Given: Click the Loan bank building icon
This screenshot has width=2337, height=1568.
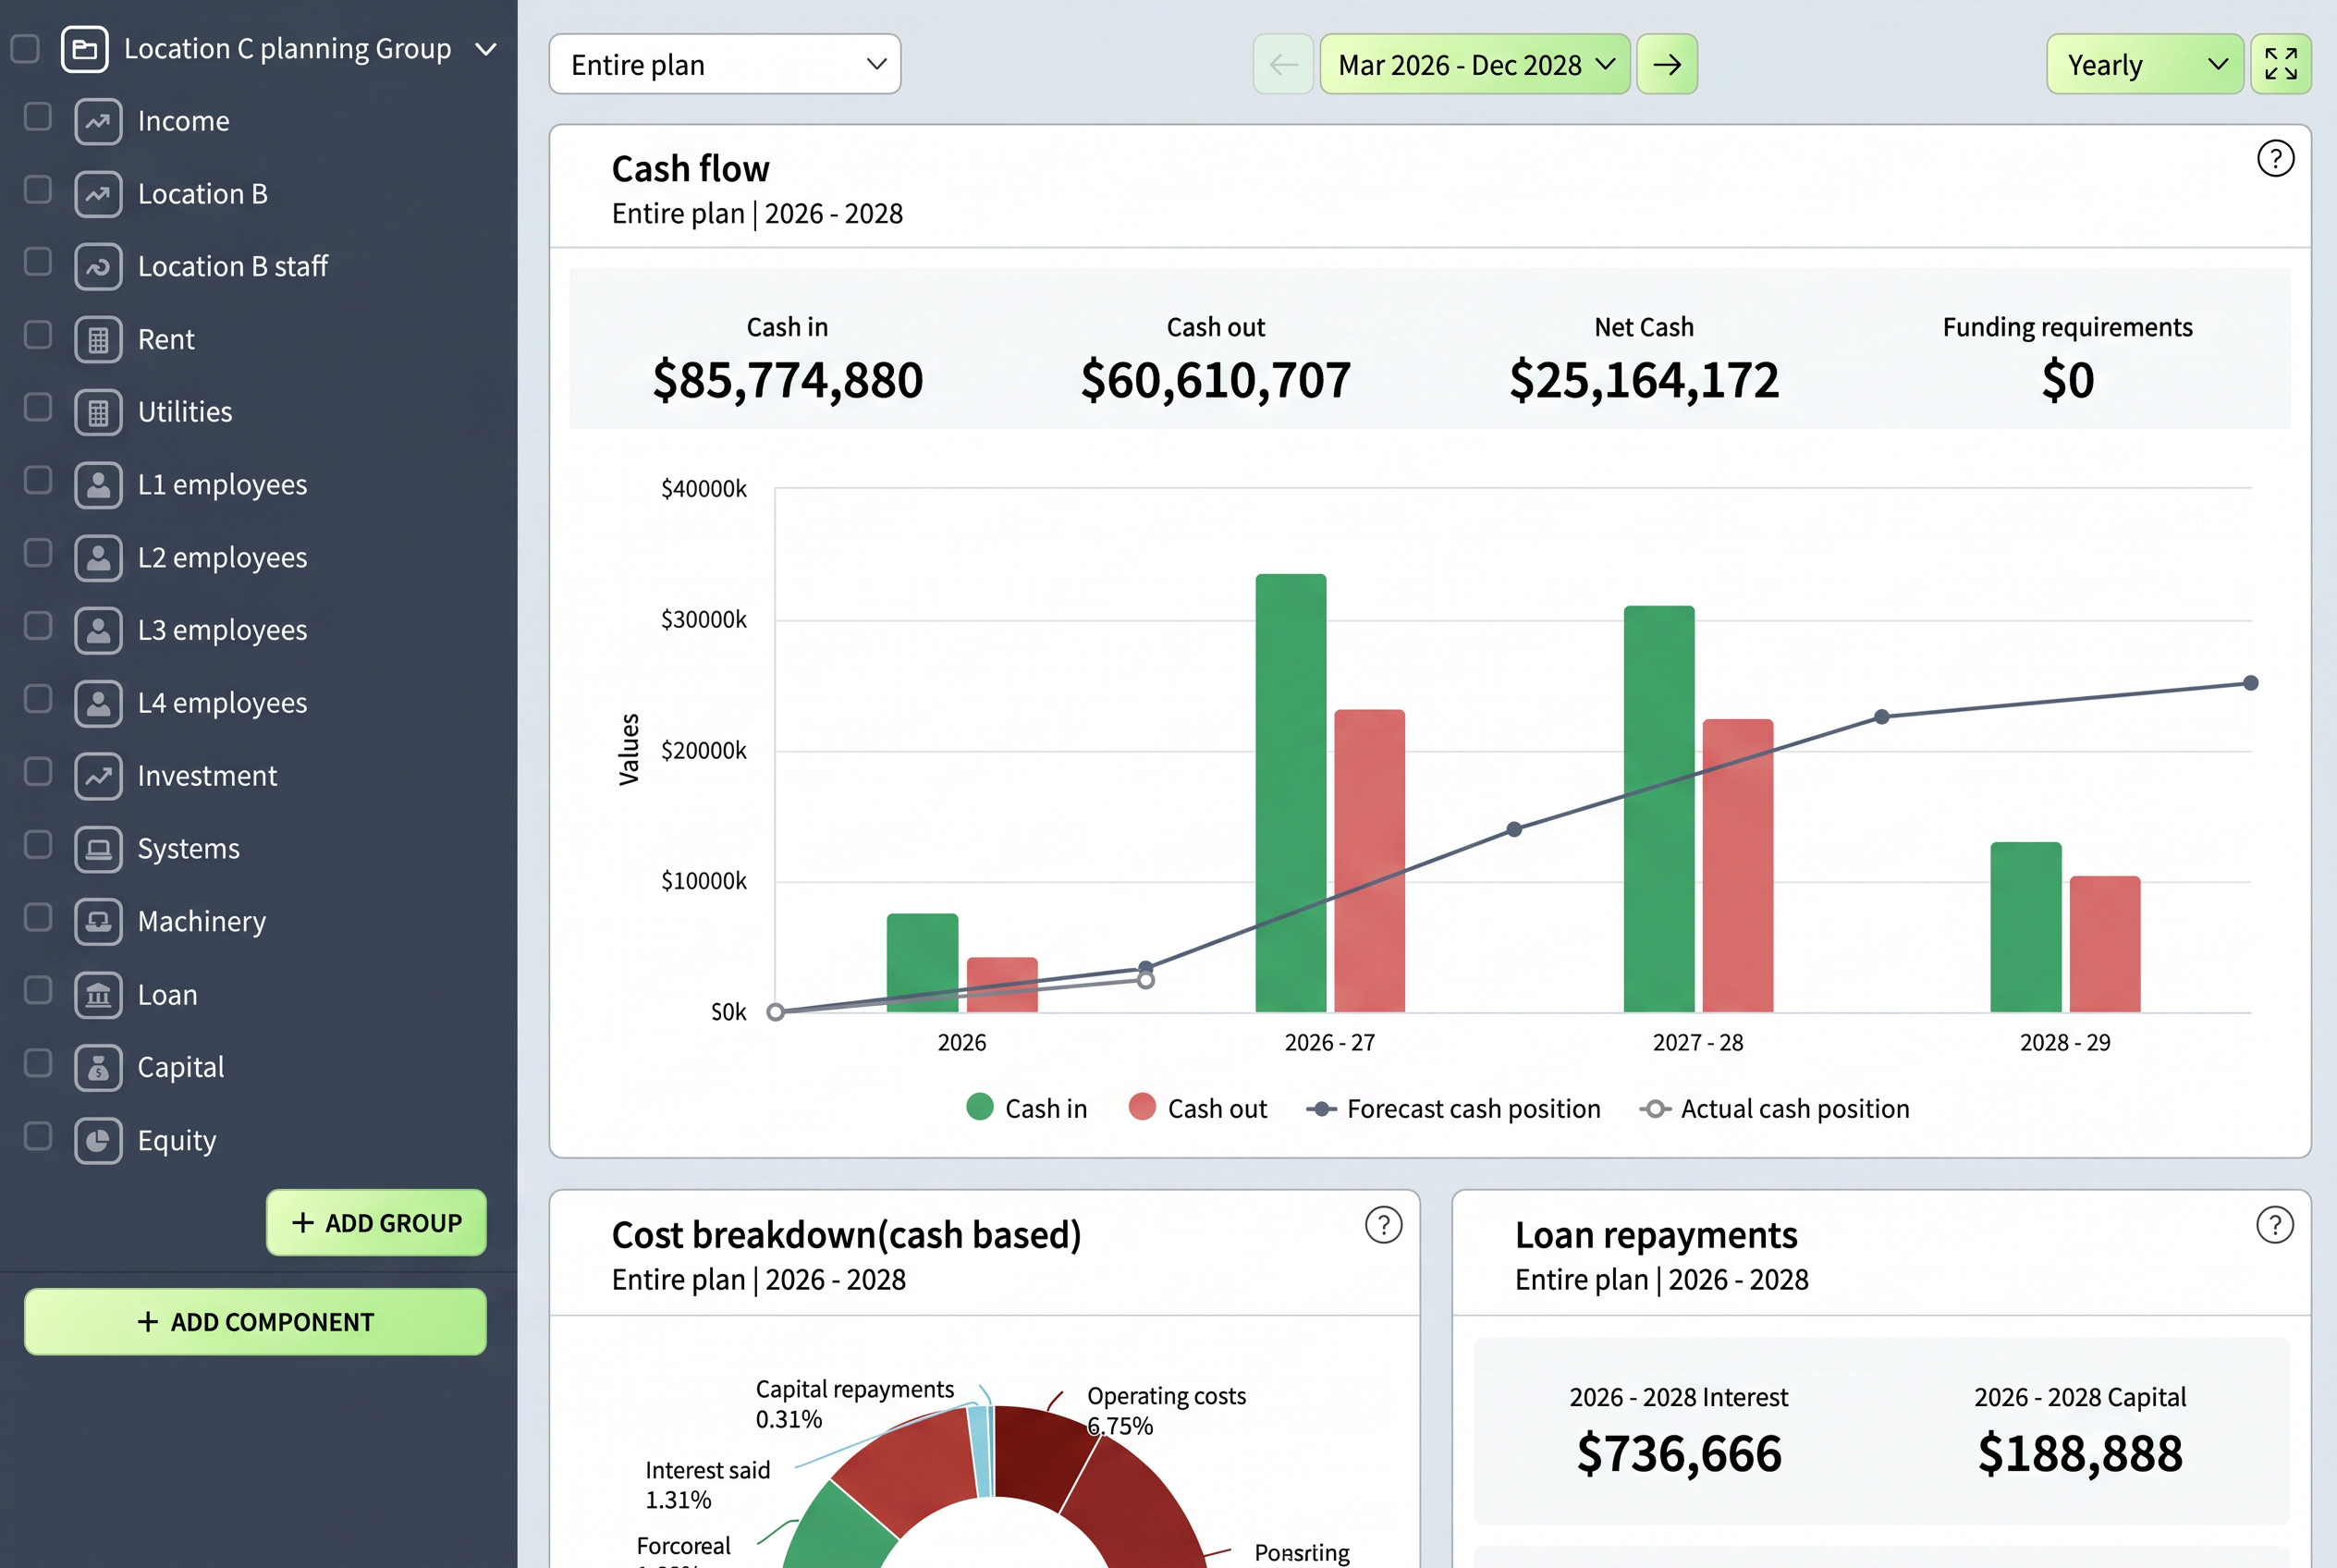Looking at the screenshot, I should click(x=98, y=995).
